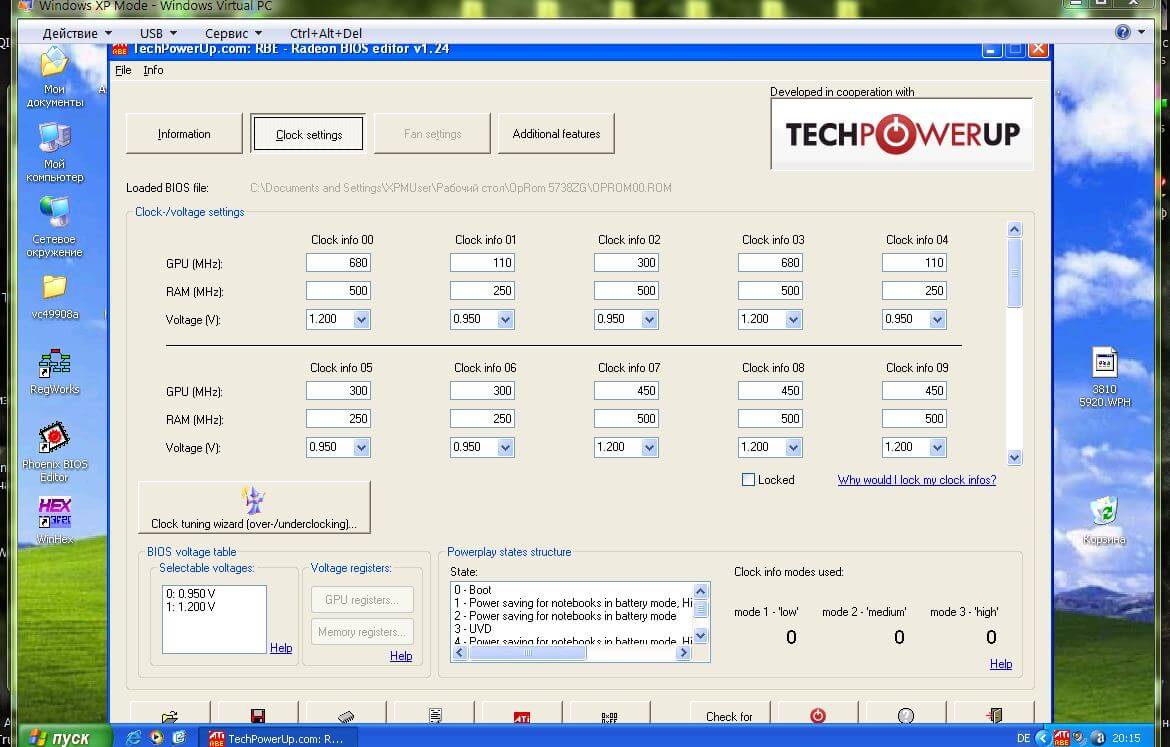This screenshot has height=747, width=1170.
Task: Expand the Clock info 07 voltage dropdown
Action: click(649, 447)
